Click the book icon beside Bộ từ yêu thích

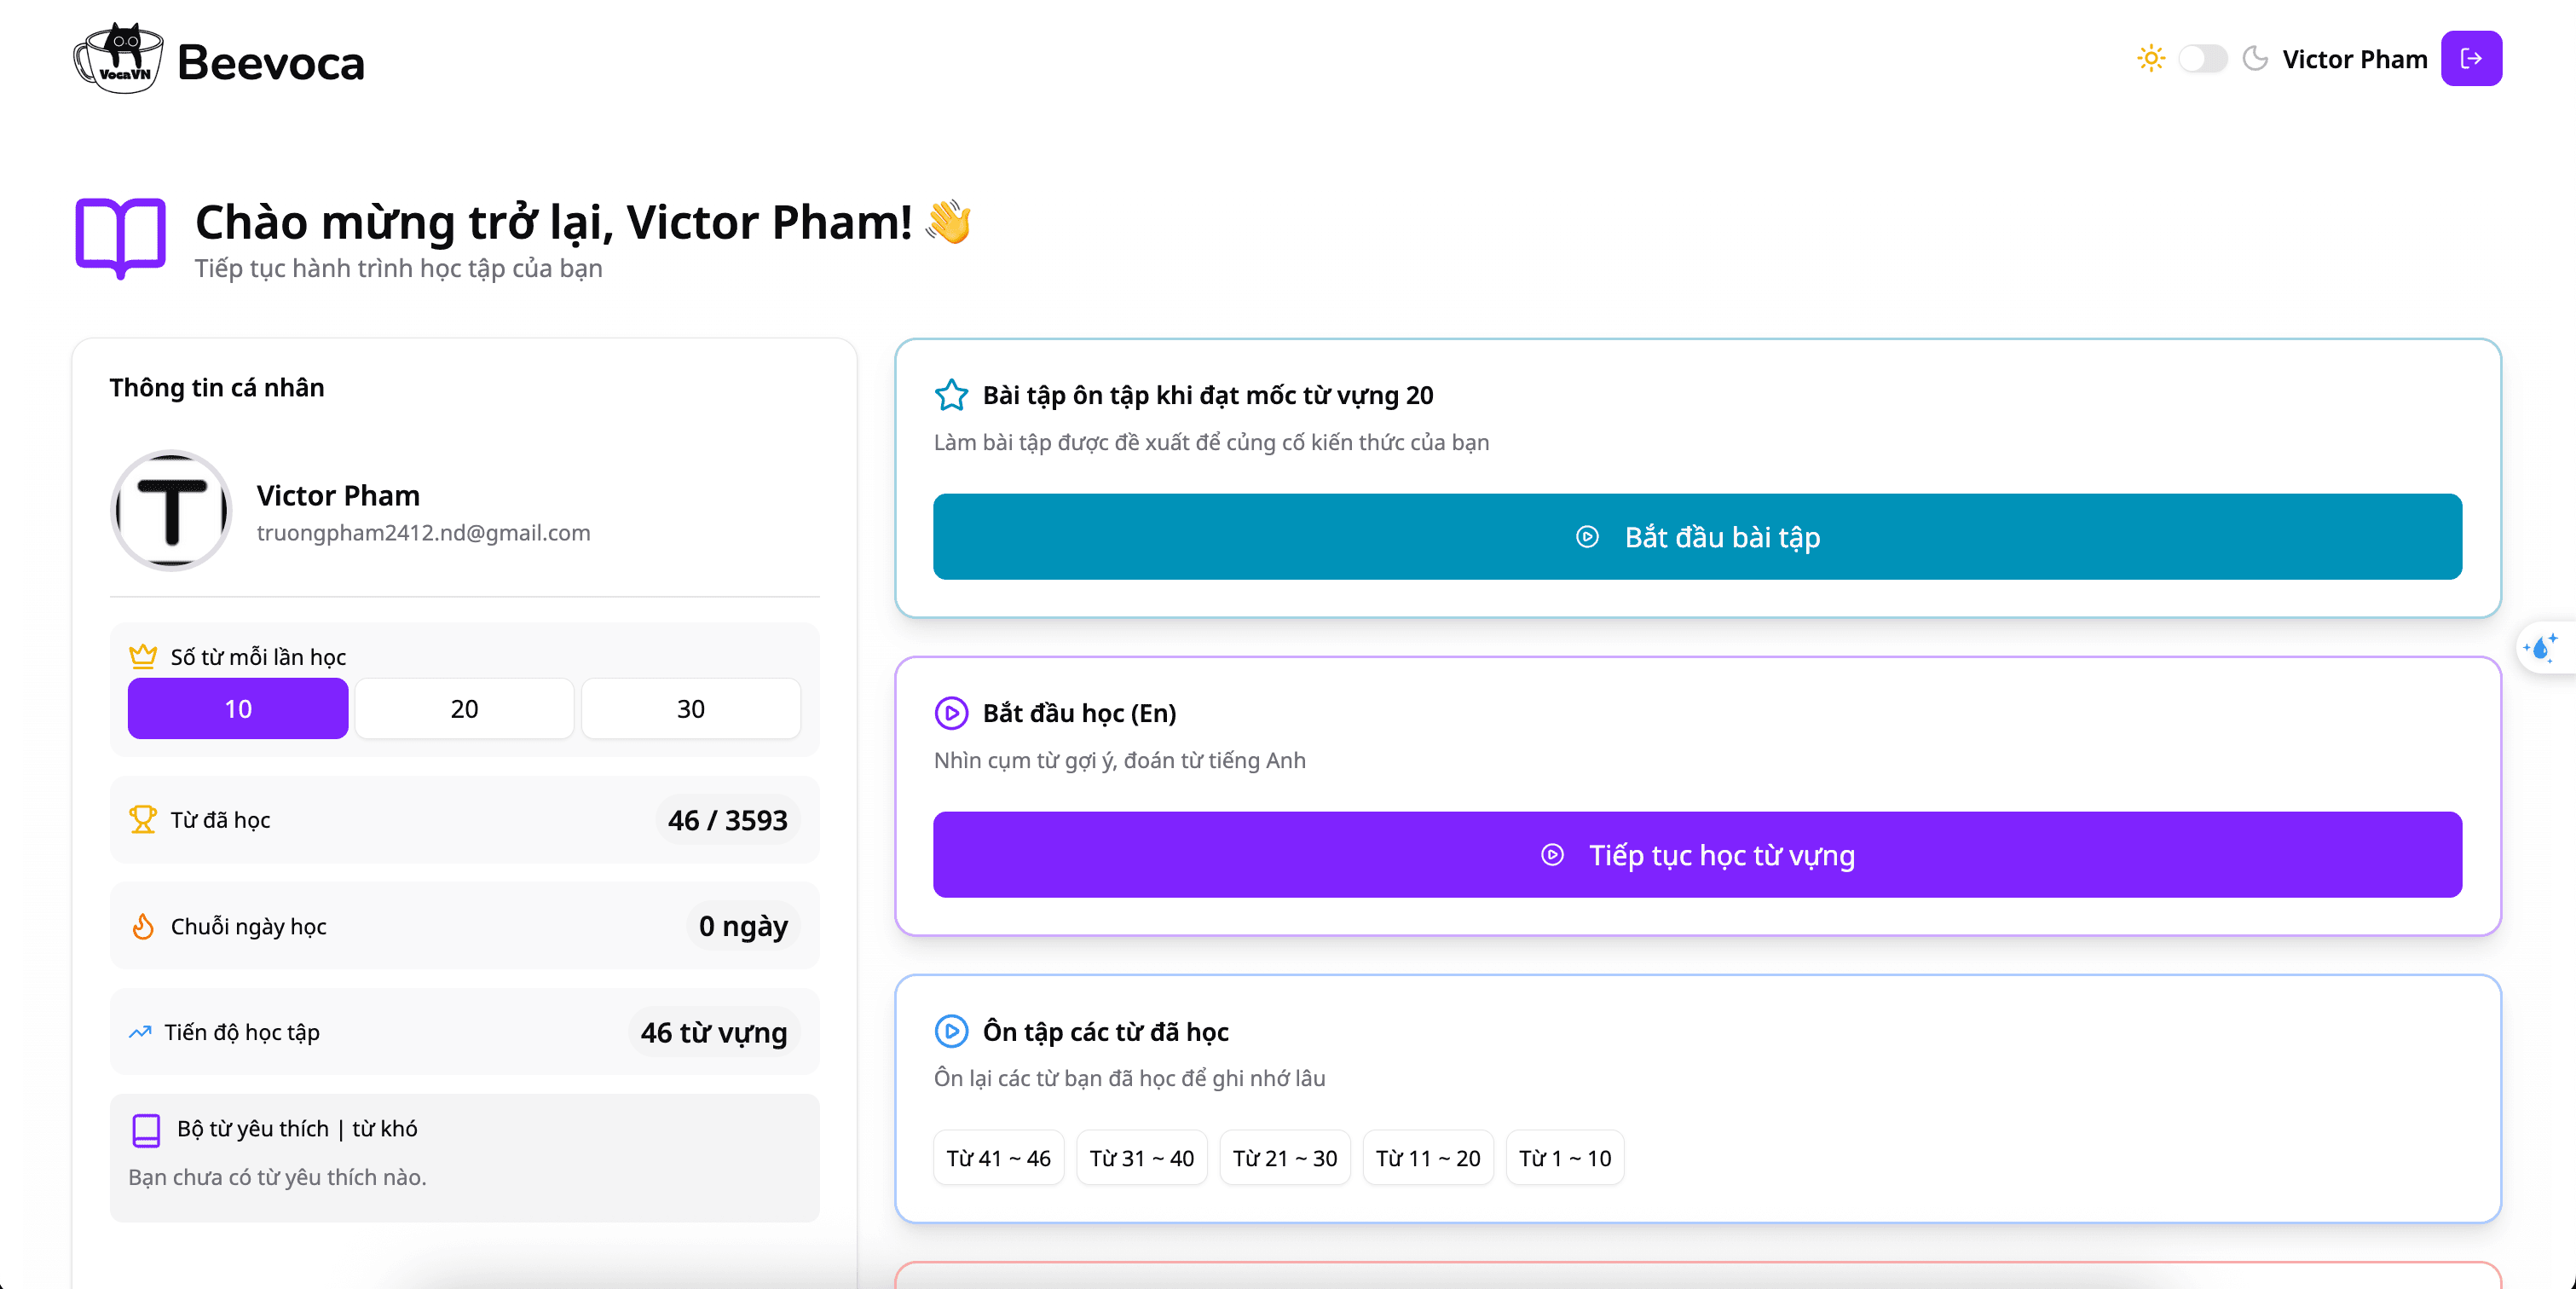point(146,1130)
